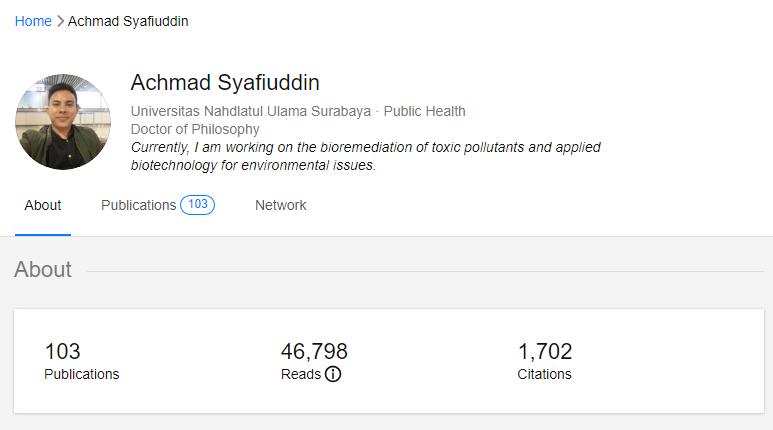The width and height of the screenshot is (773, 430).
Task: Click the Publications label in stats card
Action: click(x=81, y=374)
